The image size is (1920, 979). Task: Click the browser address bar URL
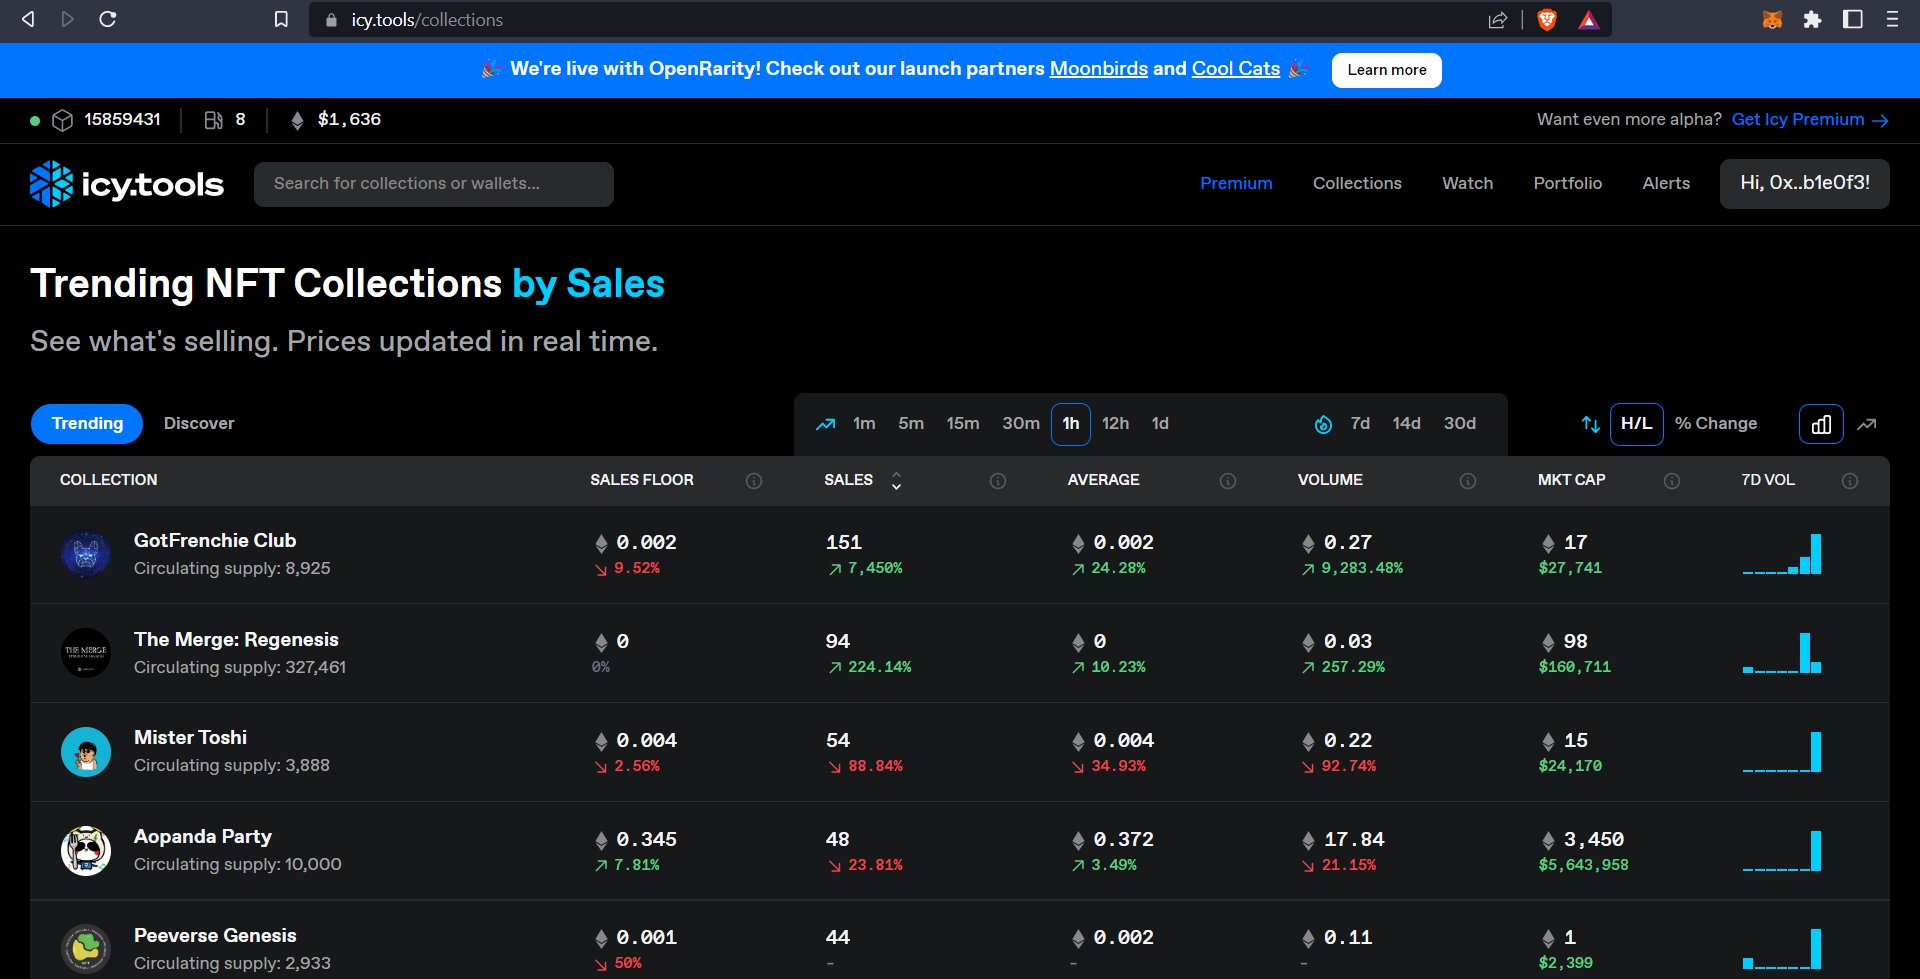click(427, 20)
